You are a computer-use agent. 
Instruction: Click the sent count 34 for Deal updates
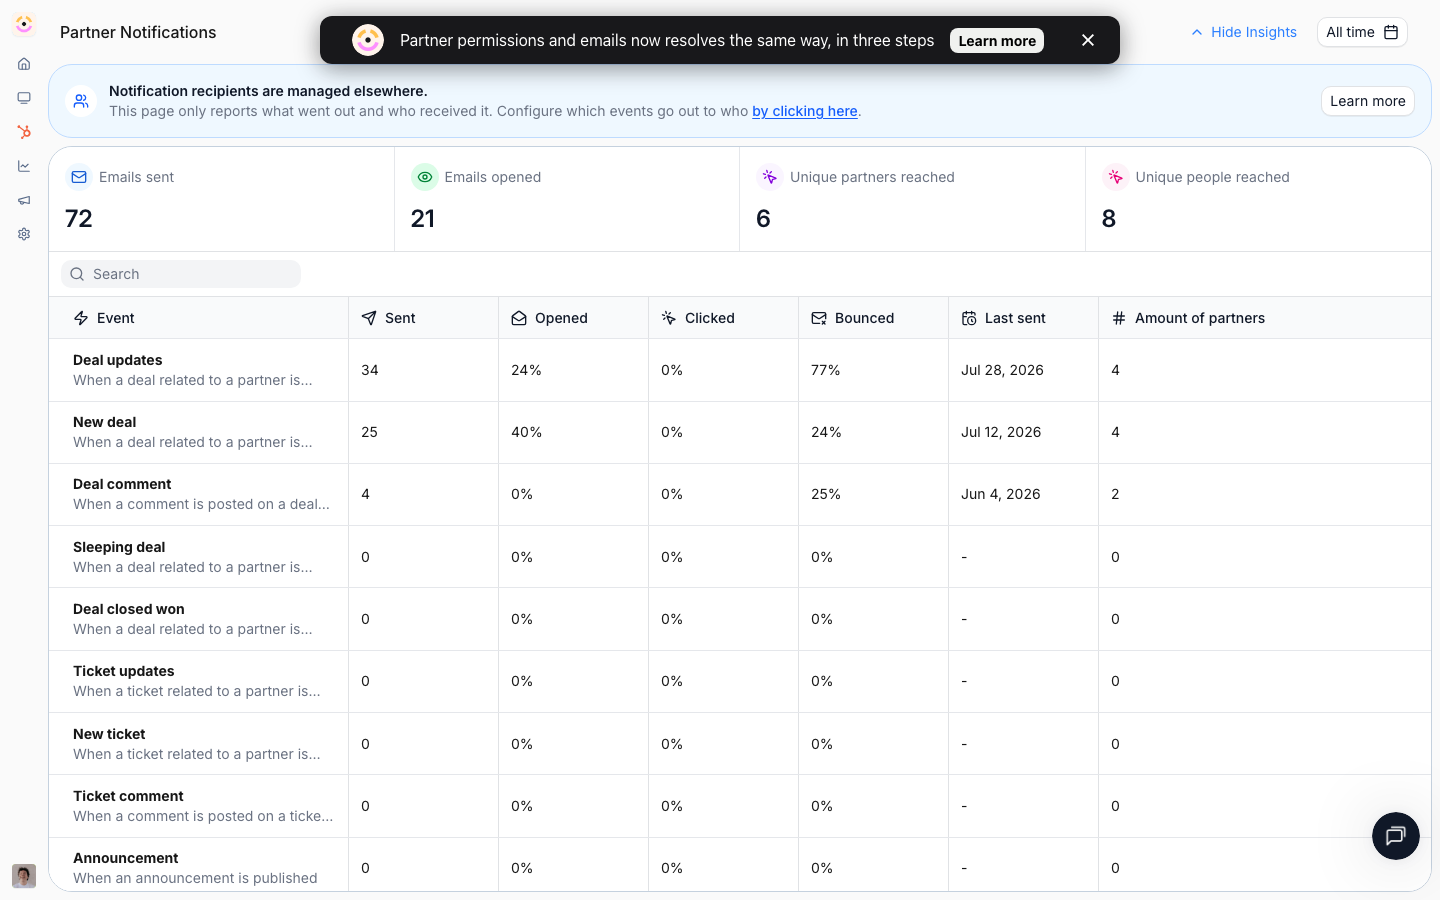(x=370, y=370)
